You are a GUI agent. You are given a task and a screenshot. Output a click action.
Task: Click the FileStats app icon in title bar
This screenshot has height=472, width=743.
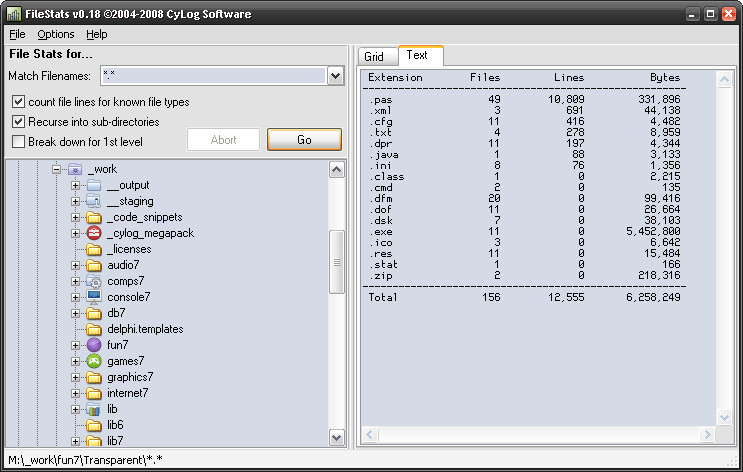(13, 14)
